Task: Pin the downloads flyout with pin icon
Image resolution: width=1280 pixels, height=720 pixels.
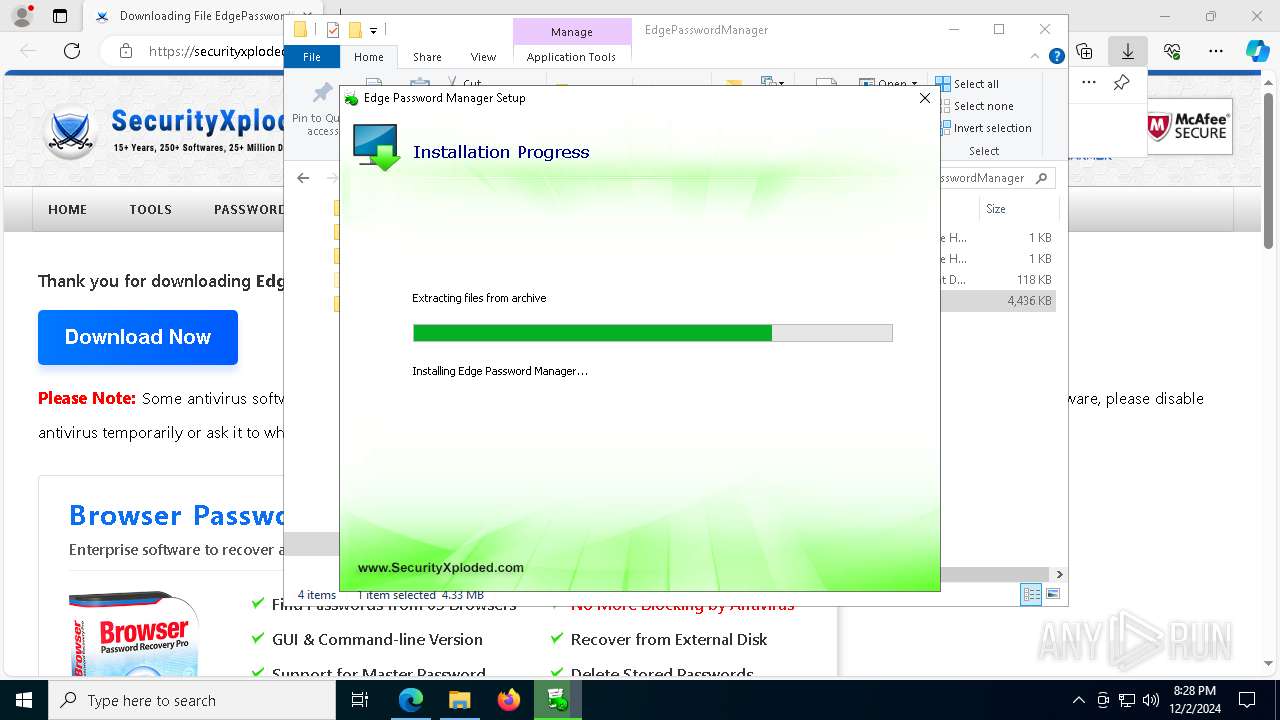Action: pos(1122,83)
